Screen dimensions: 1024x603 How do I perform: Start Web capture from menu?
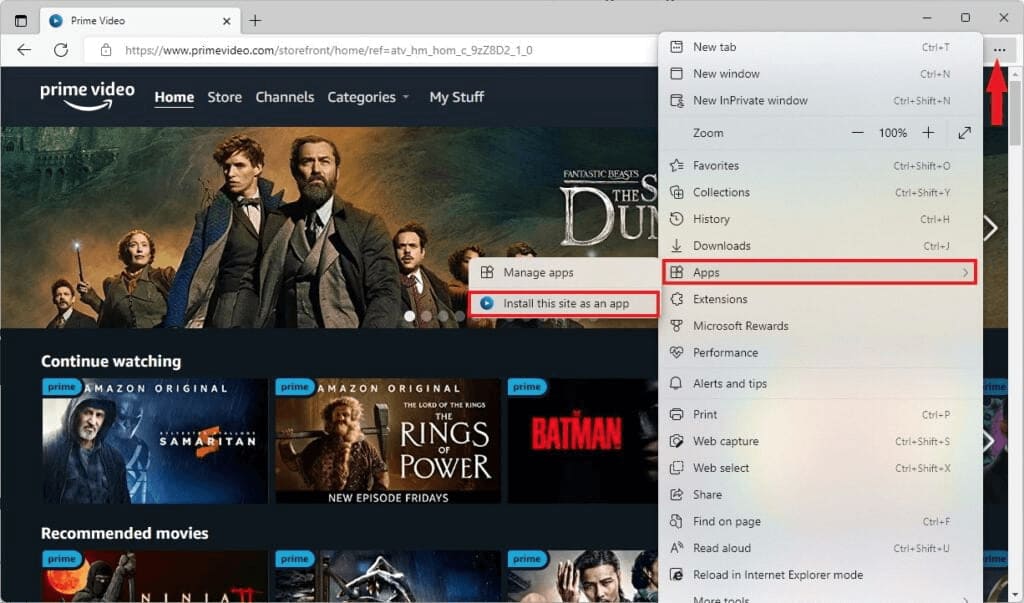pyautogui.click(x=820, y=442)
